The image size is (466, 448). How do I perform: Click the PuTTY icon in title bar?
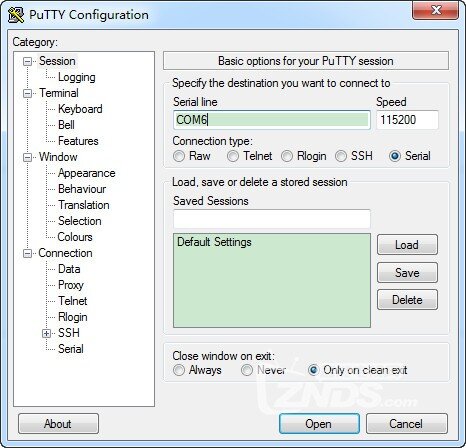[15, 15]
